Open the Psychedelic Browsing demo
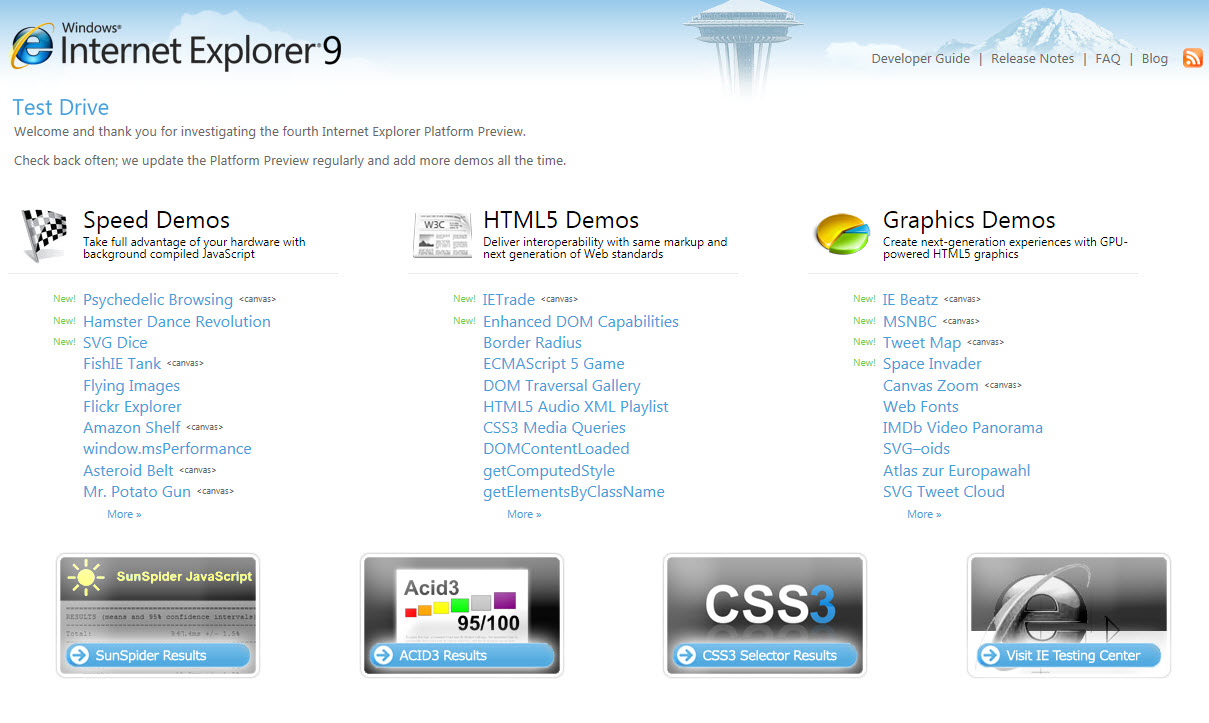Screen dimensions: 1209x723 158,300
